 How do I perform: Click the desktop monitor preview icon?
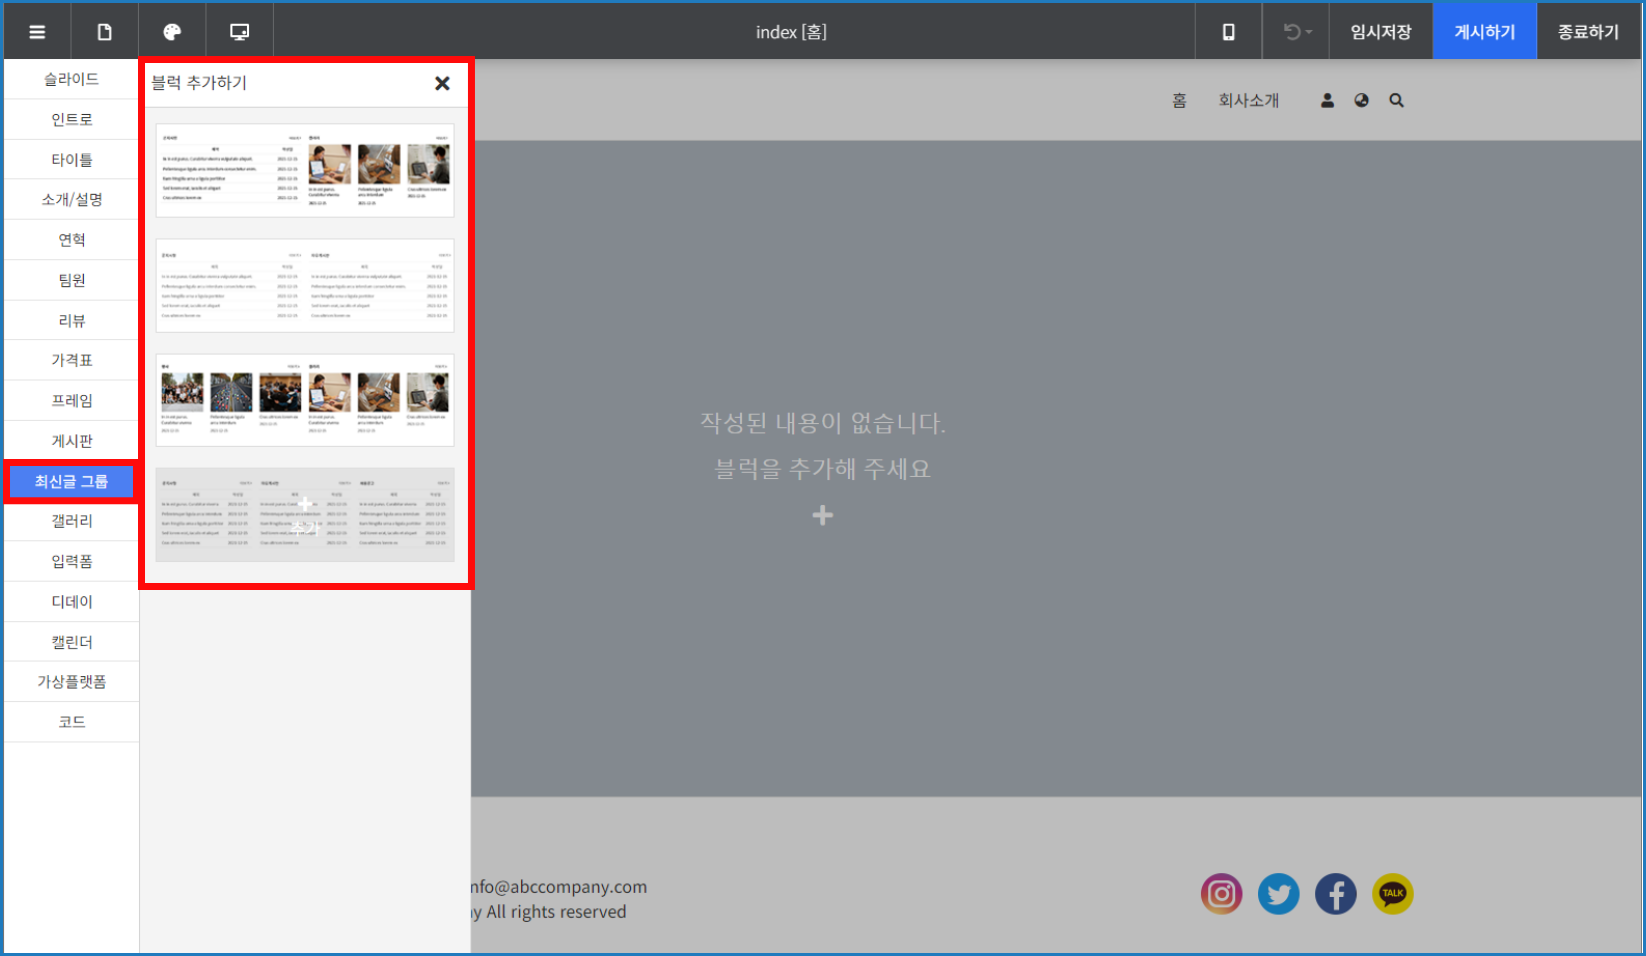tap(240, 32)
